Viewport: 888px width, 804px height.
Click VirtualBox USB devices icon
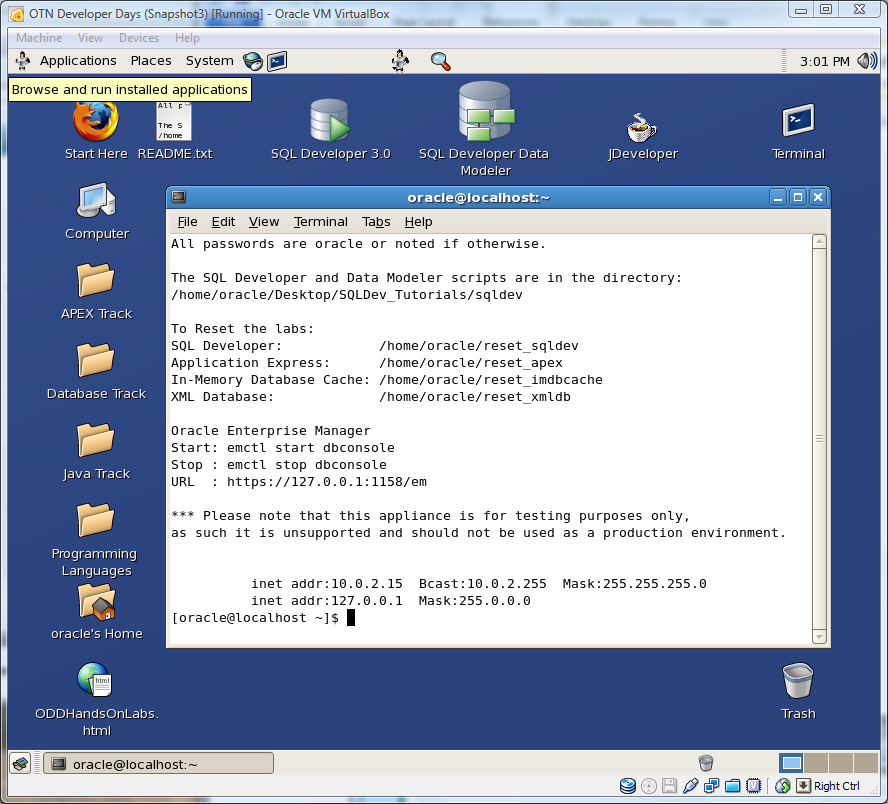point(690,786)
